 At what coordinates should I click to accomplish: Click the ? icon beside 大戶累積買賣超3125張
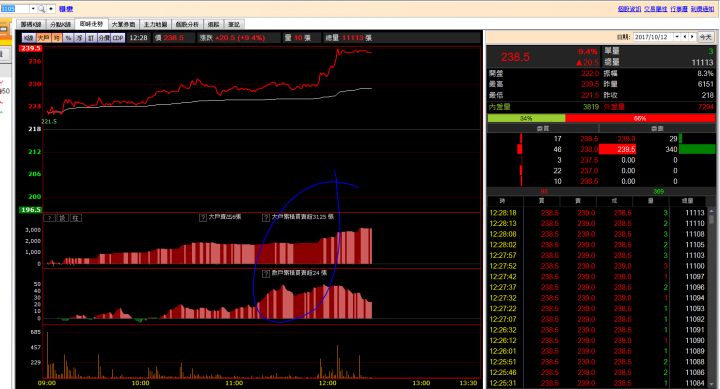[x=266, y=218]
